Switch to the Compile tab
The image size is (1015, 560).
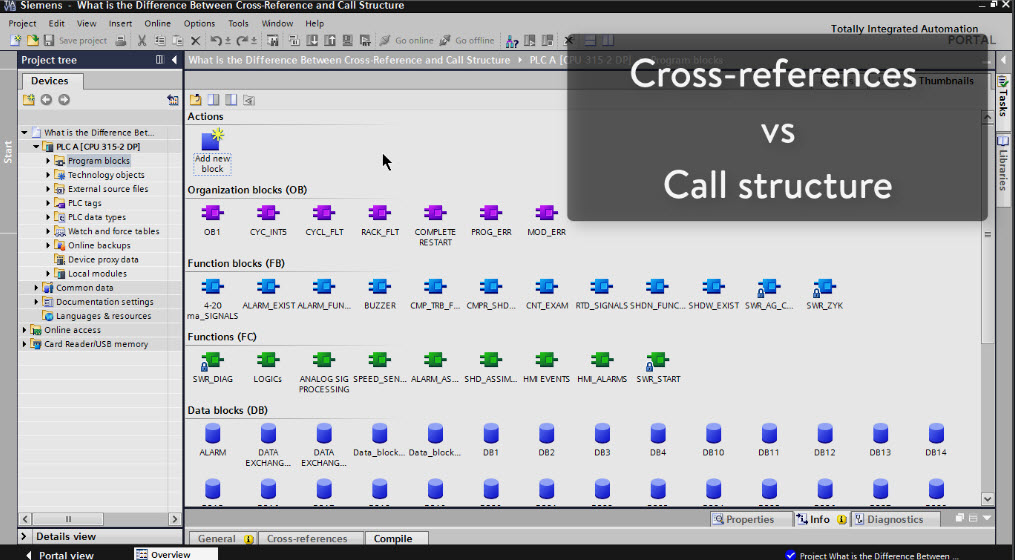[393, 539]
